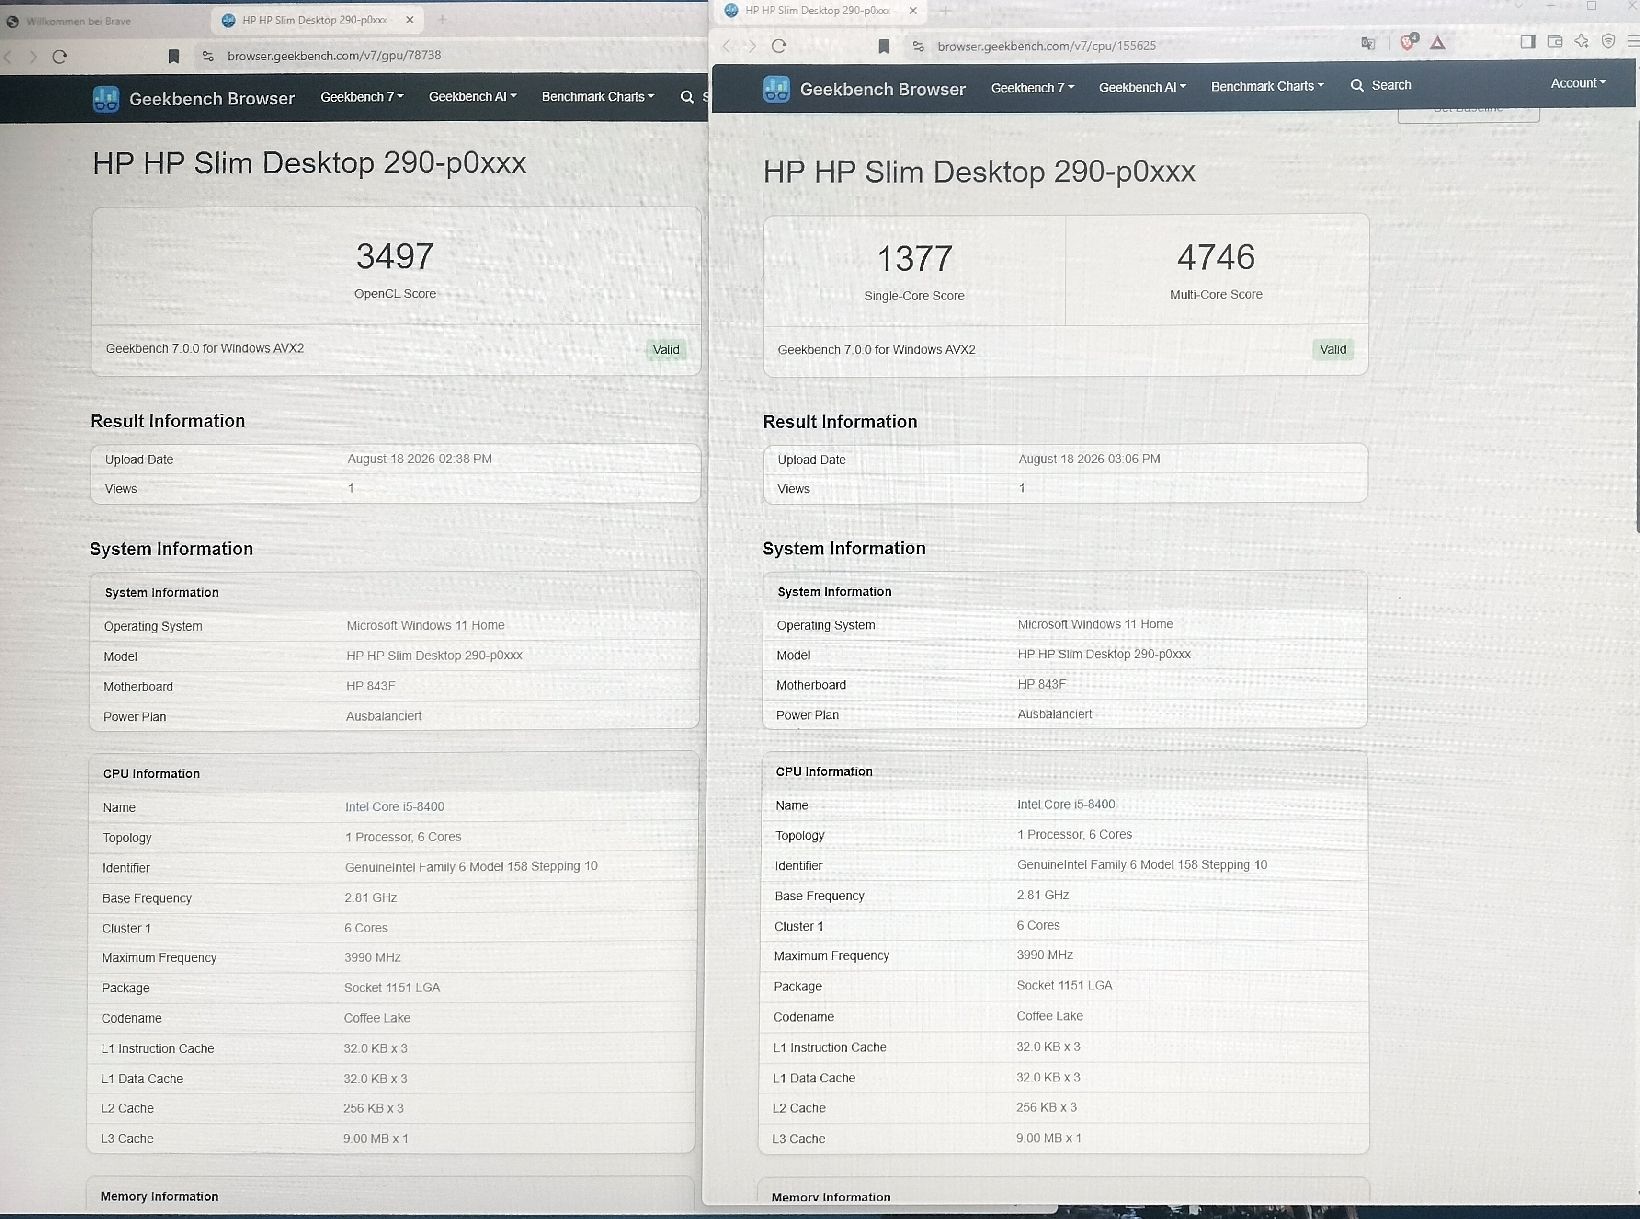This screenshot has width=1640, height=1219.
Task: Click the Brave Rewards triangle icon
Action: pos(1438,42)
